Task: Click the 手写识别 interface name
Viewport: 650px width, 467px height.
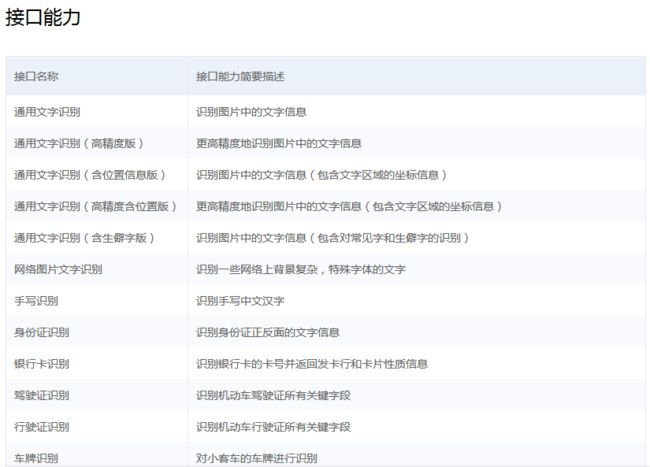Action: click(x=36, y=300)
